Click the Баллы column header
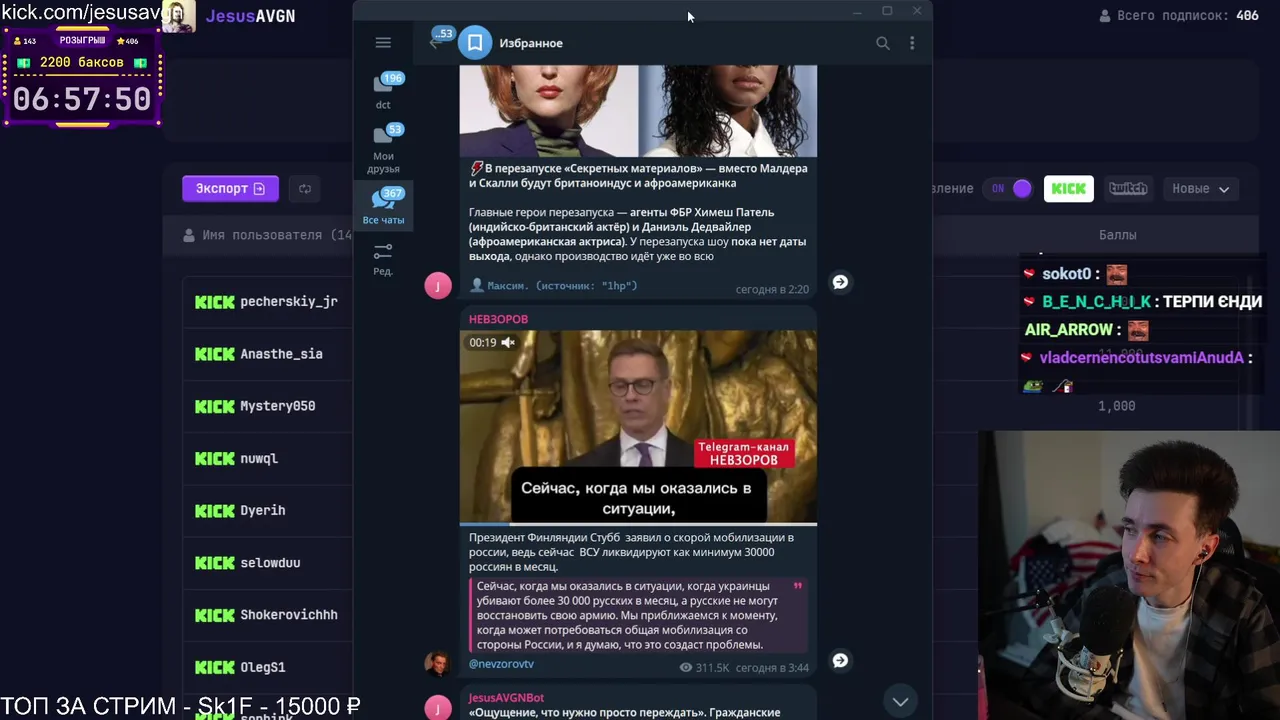This screenshot has height=720, width=1280. pyautogui.click(x=1117, y=235)
